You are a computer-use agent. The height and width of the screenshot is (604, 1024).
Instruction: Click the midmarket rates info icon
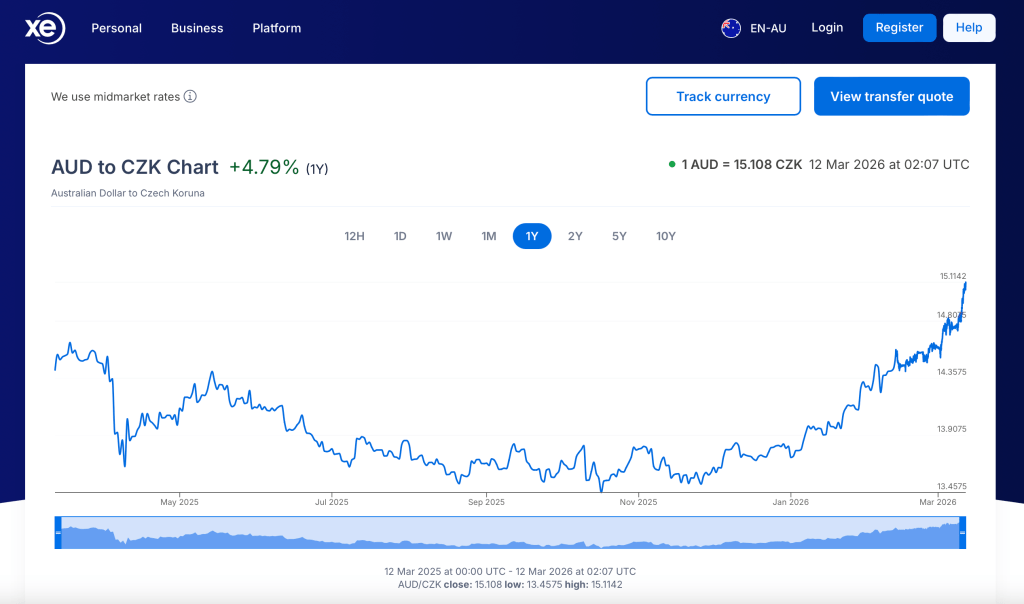point(190,97)
